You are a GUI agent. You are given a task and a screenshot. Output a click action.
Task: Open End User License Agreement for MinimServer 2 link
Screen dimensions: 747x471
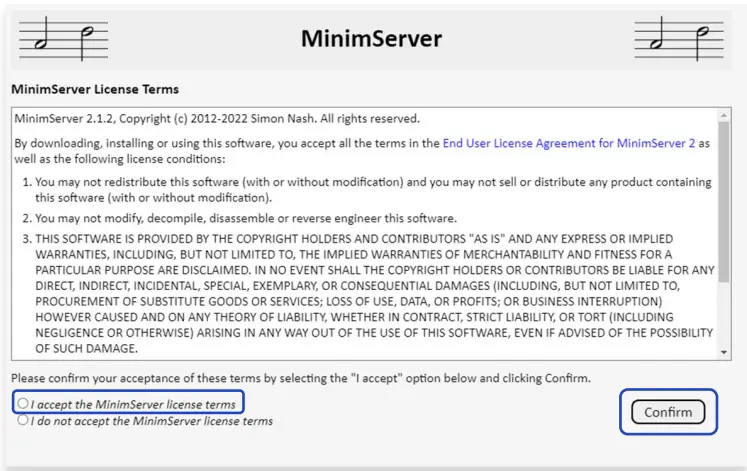[x=569, y=143]
